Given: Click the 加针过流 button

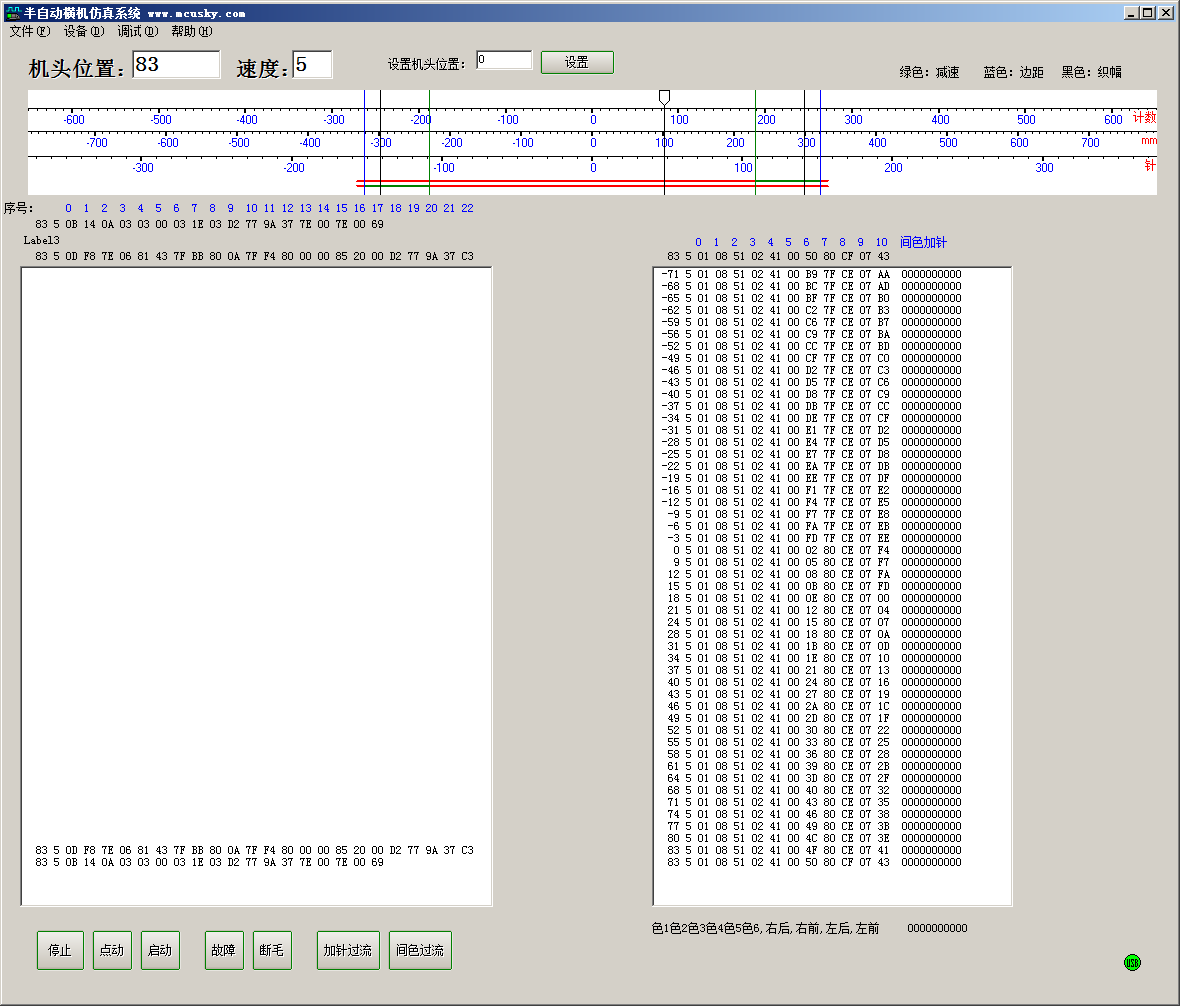Looking at the screenshot, I should coord(348,950).
